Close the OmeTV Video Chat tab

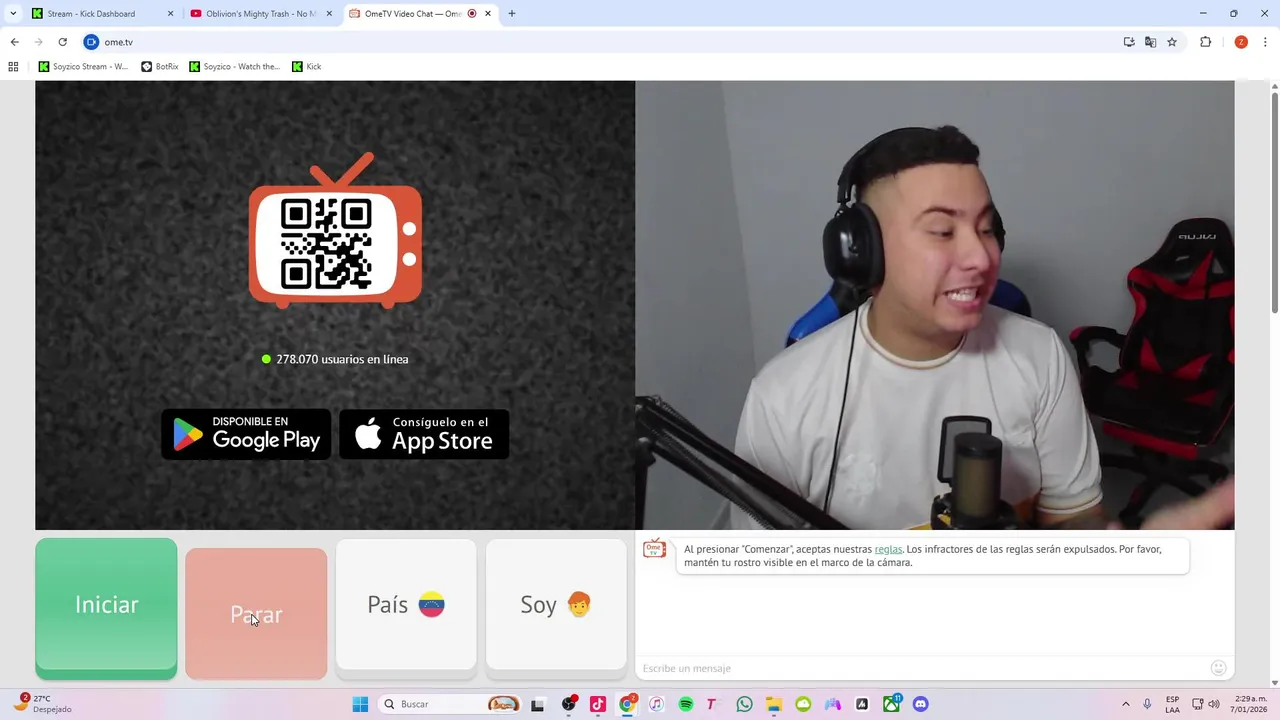click(x=489, y=14)
